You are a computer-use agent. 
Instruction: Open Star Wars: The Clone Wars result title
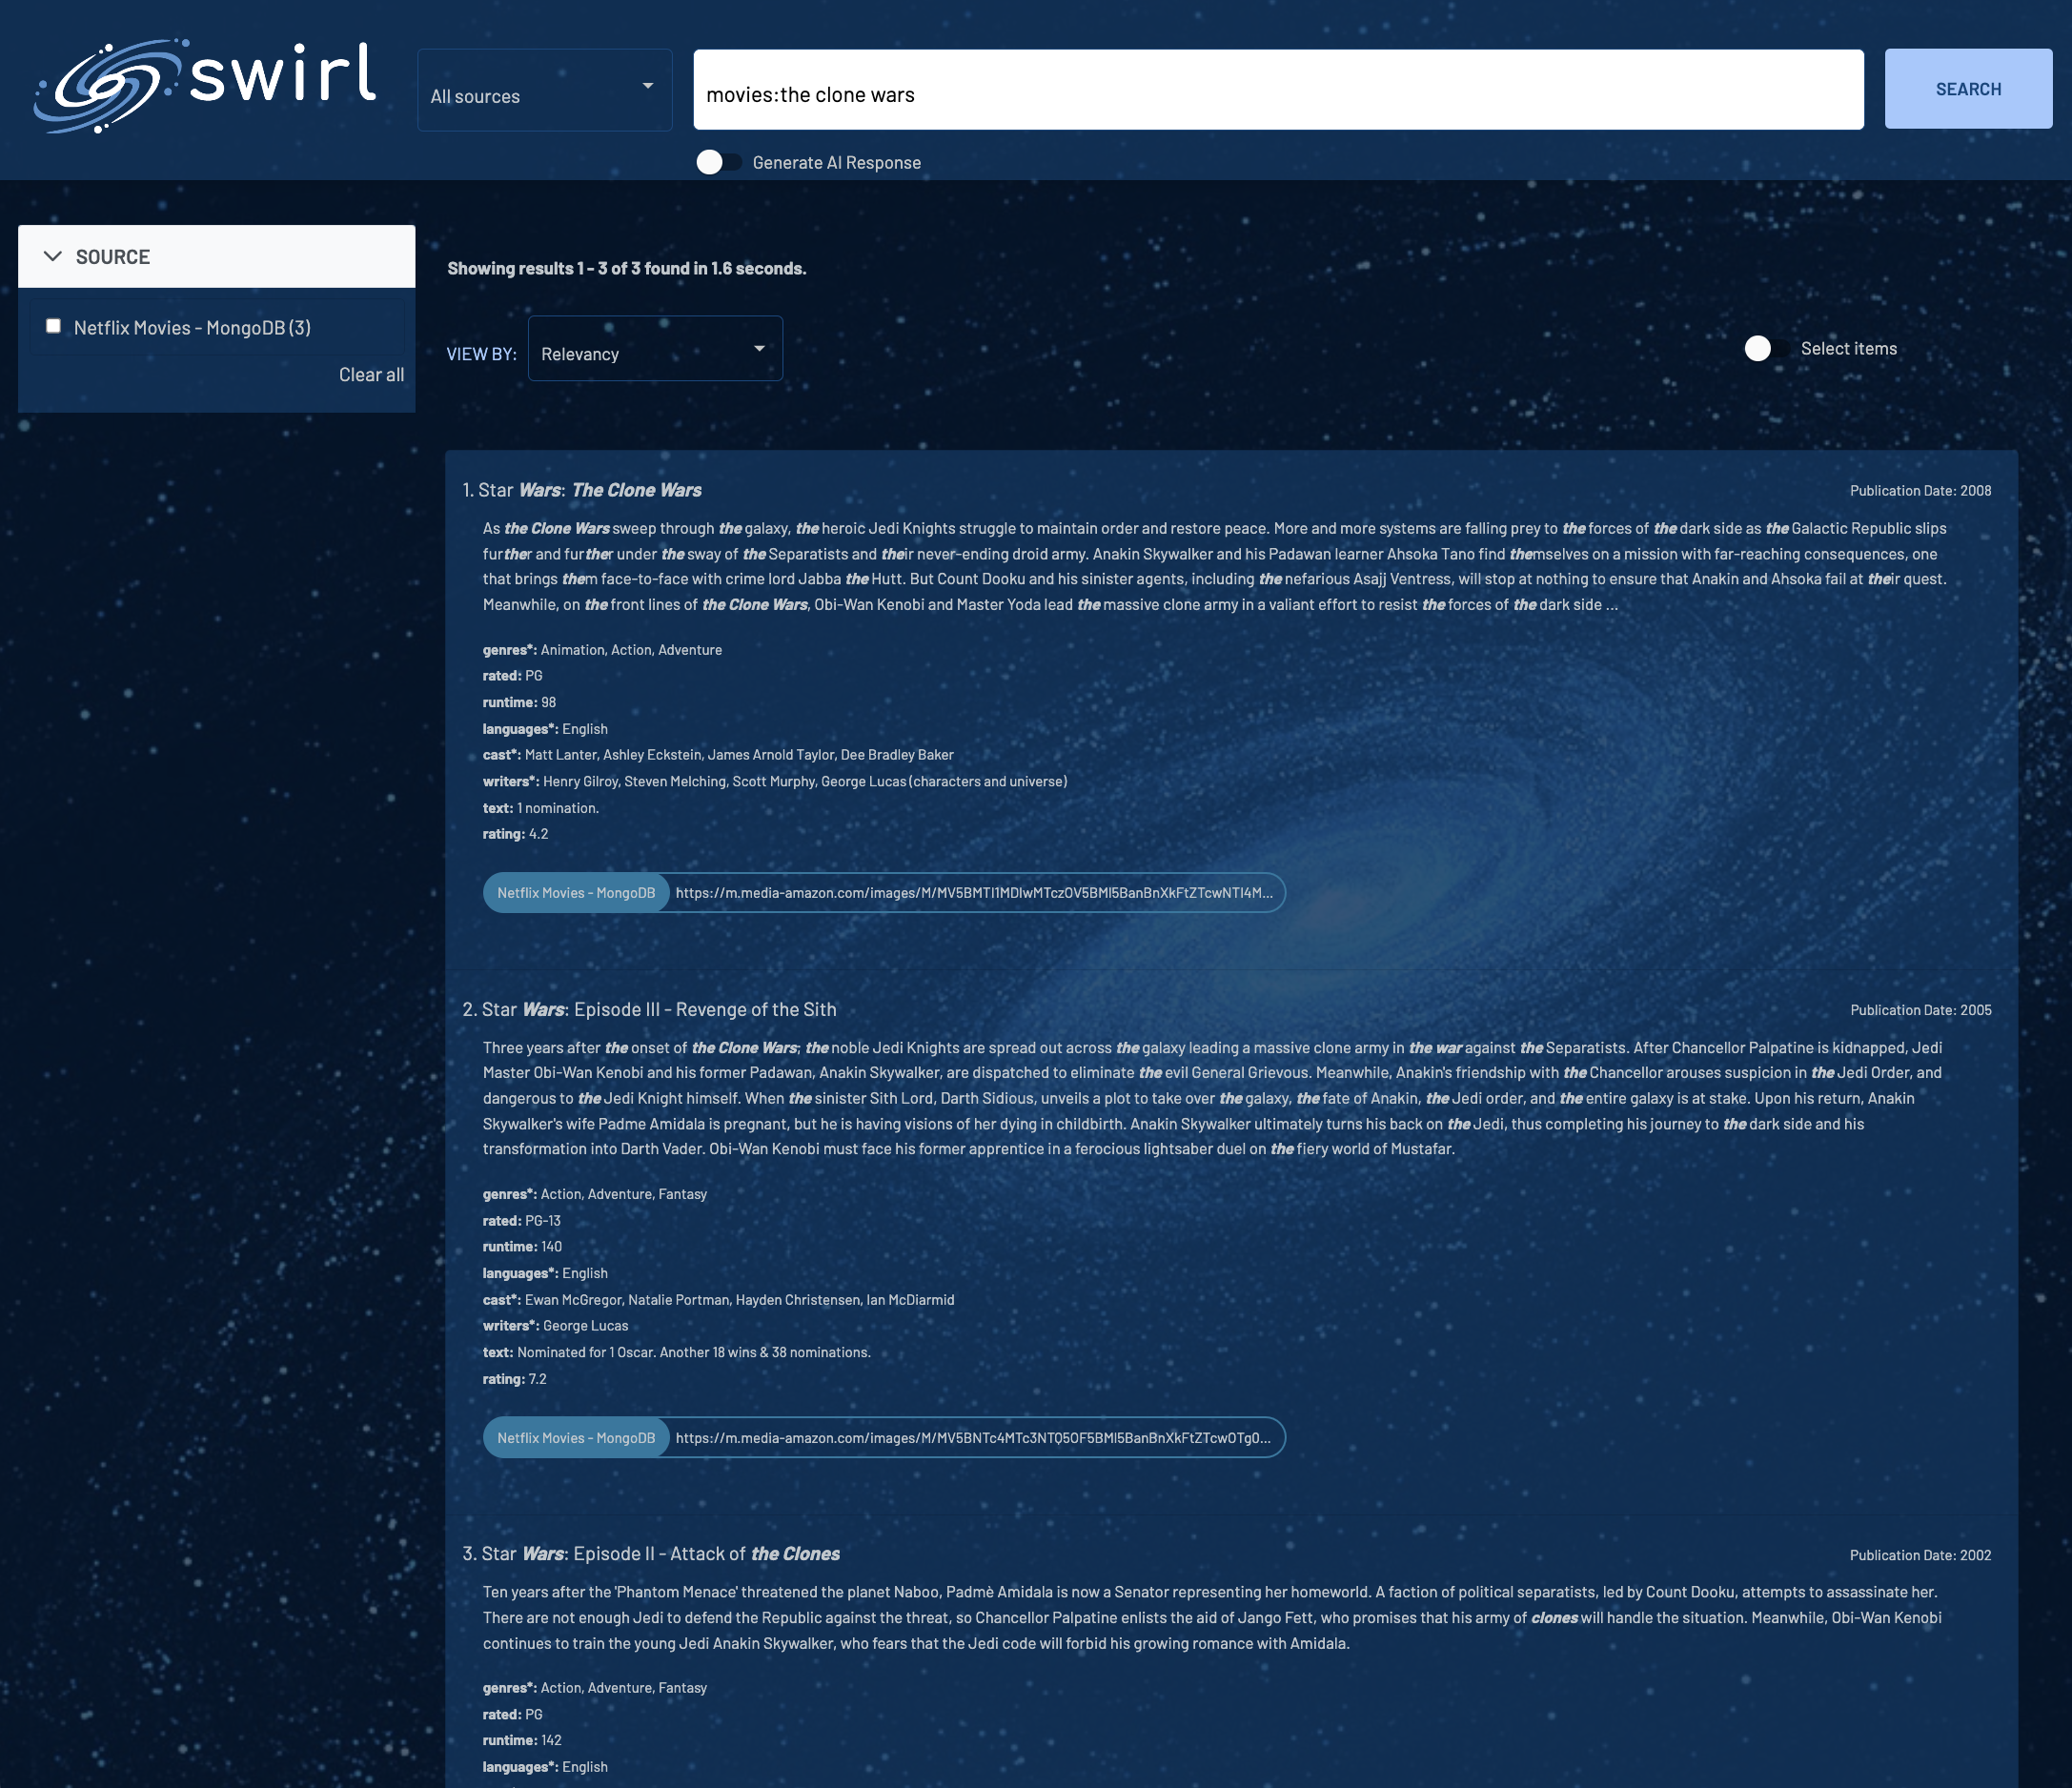590,490
